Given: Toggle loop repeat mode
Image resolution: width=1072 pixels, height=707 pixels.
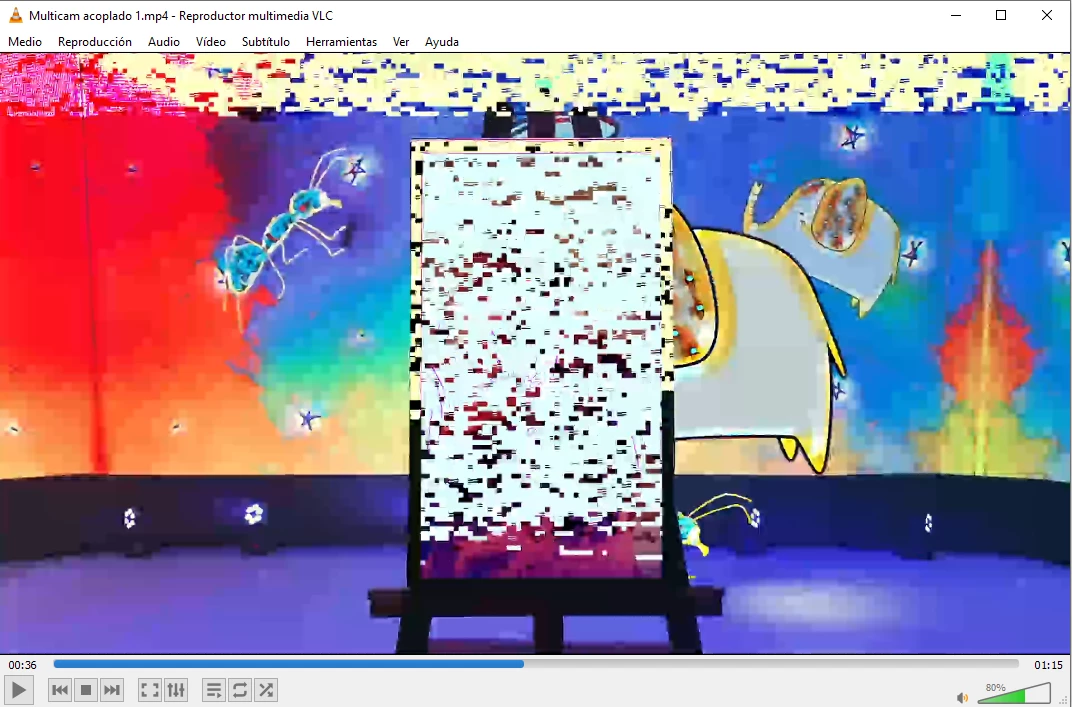Looking at the screenshot, I should tap(240, 690).
